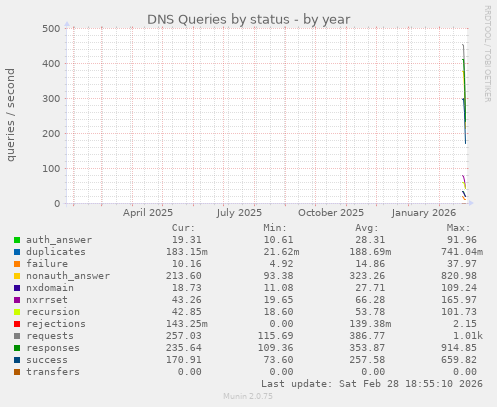Select the auth_answer legend label
This screenshot has width=497, height=407.
click(59, 240)
